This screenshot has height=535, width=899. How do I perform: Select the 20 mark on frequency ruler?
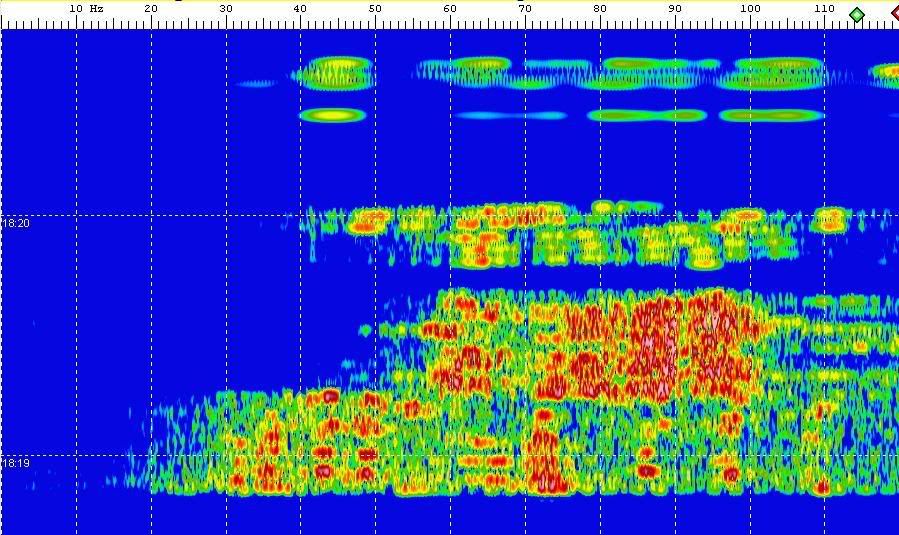point(151,9)
